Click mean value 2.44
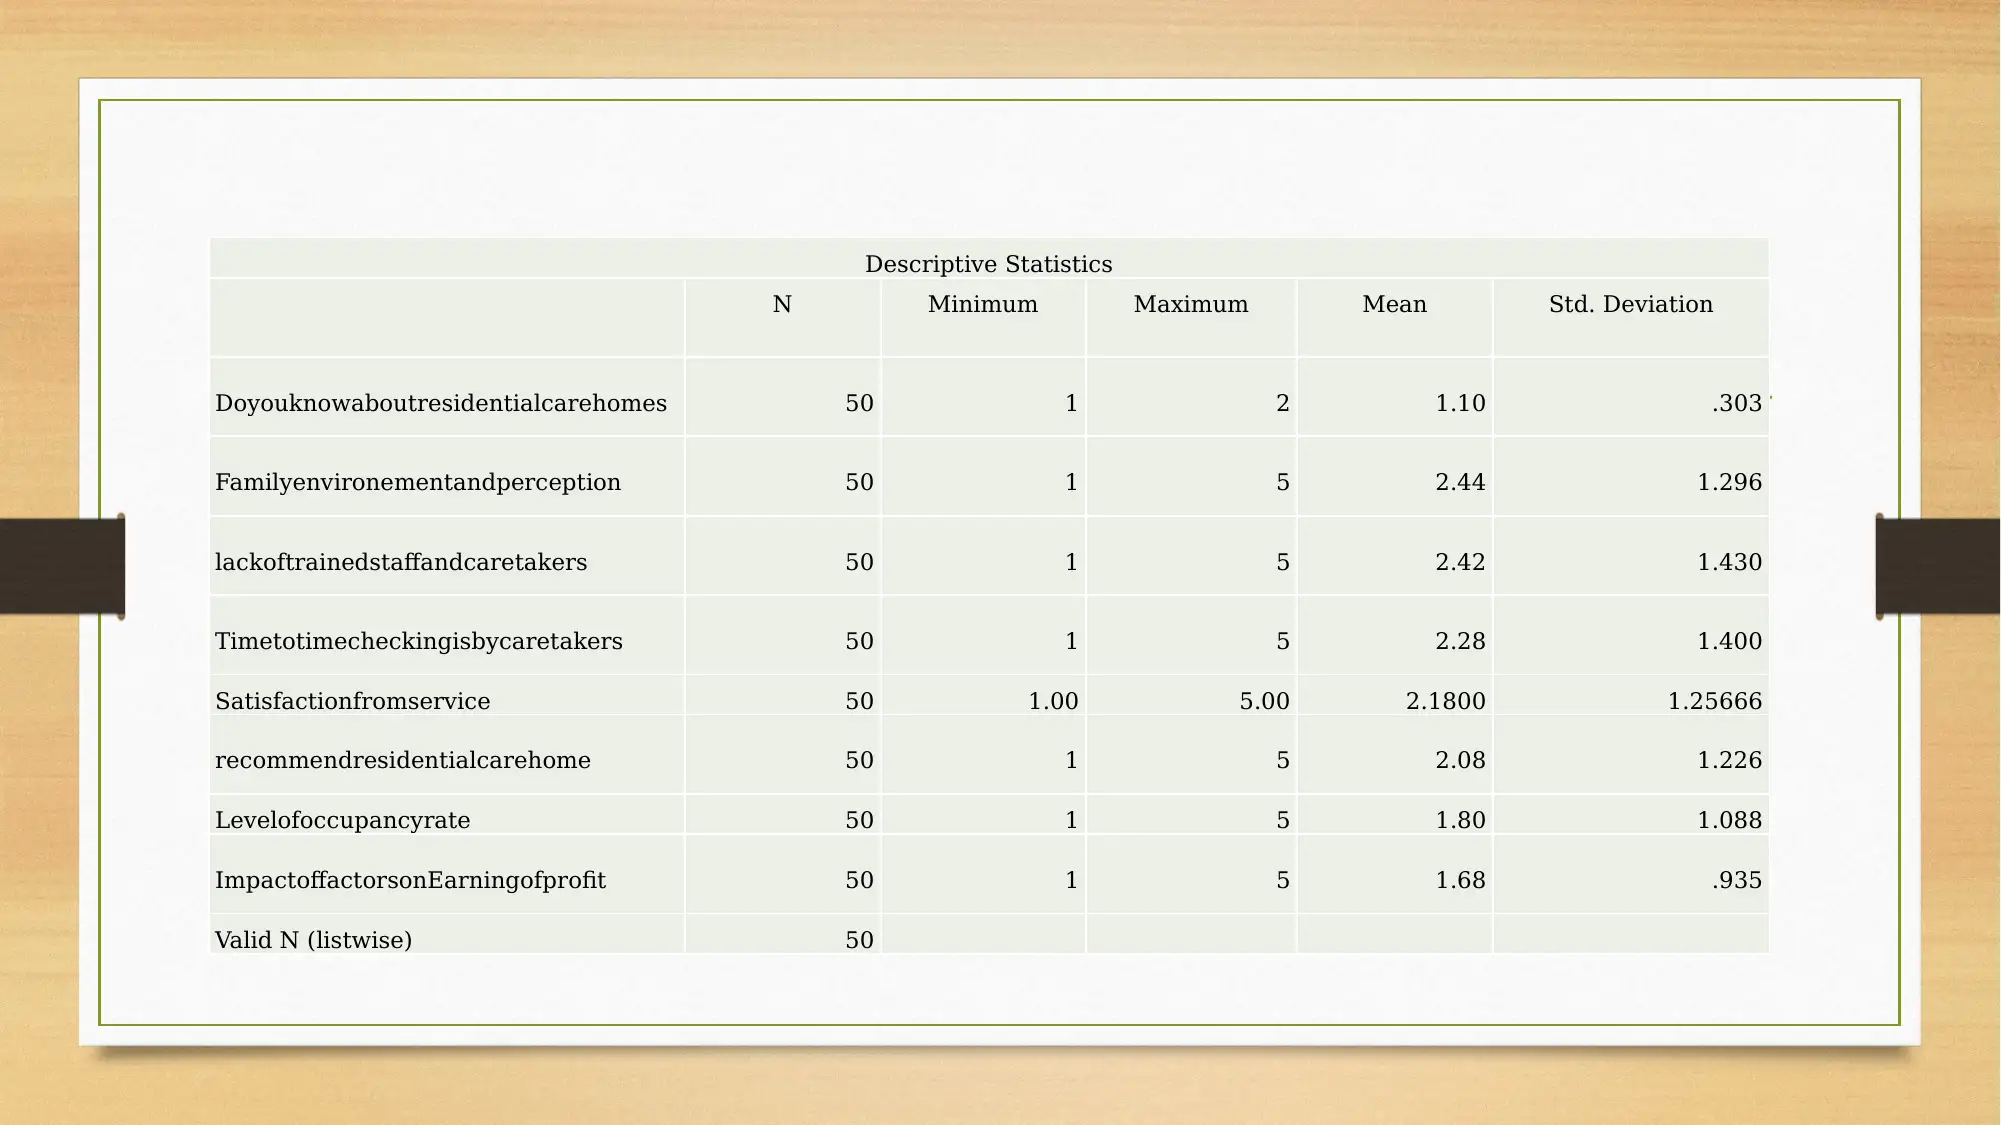This screenshot has height=1125, width=2001. (1460, 482)
